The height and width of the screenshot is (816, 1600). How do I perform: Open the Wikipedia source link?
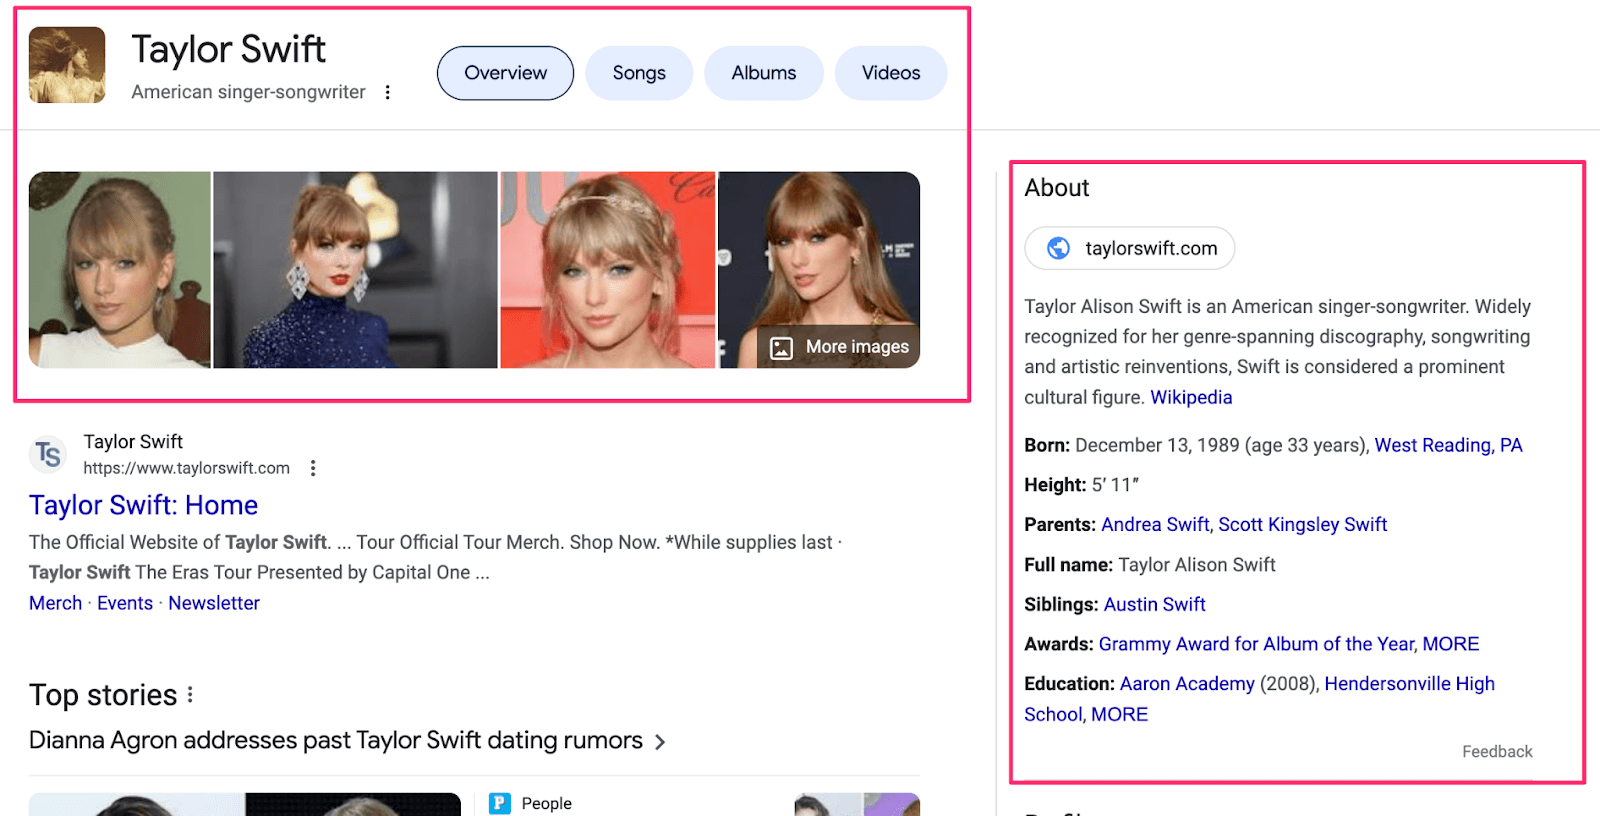point(1191,397)
